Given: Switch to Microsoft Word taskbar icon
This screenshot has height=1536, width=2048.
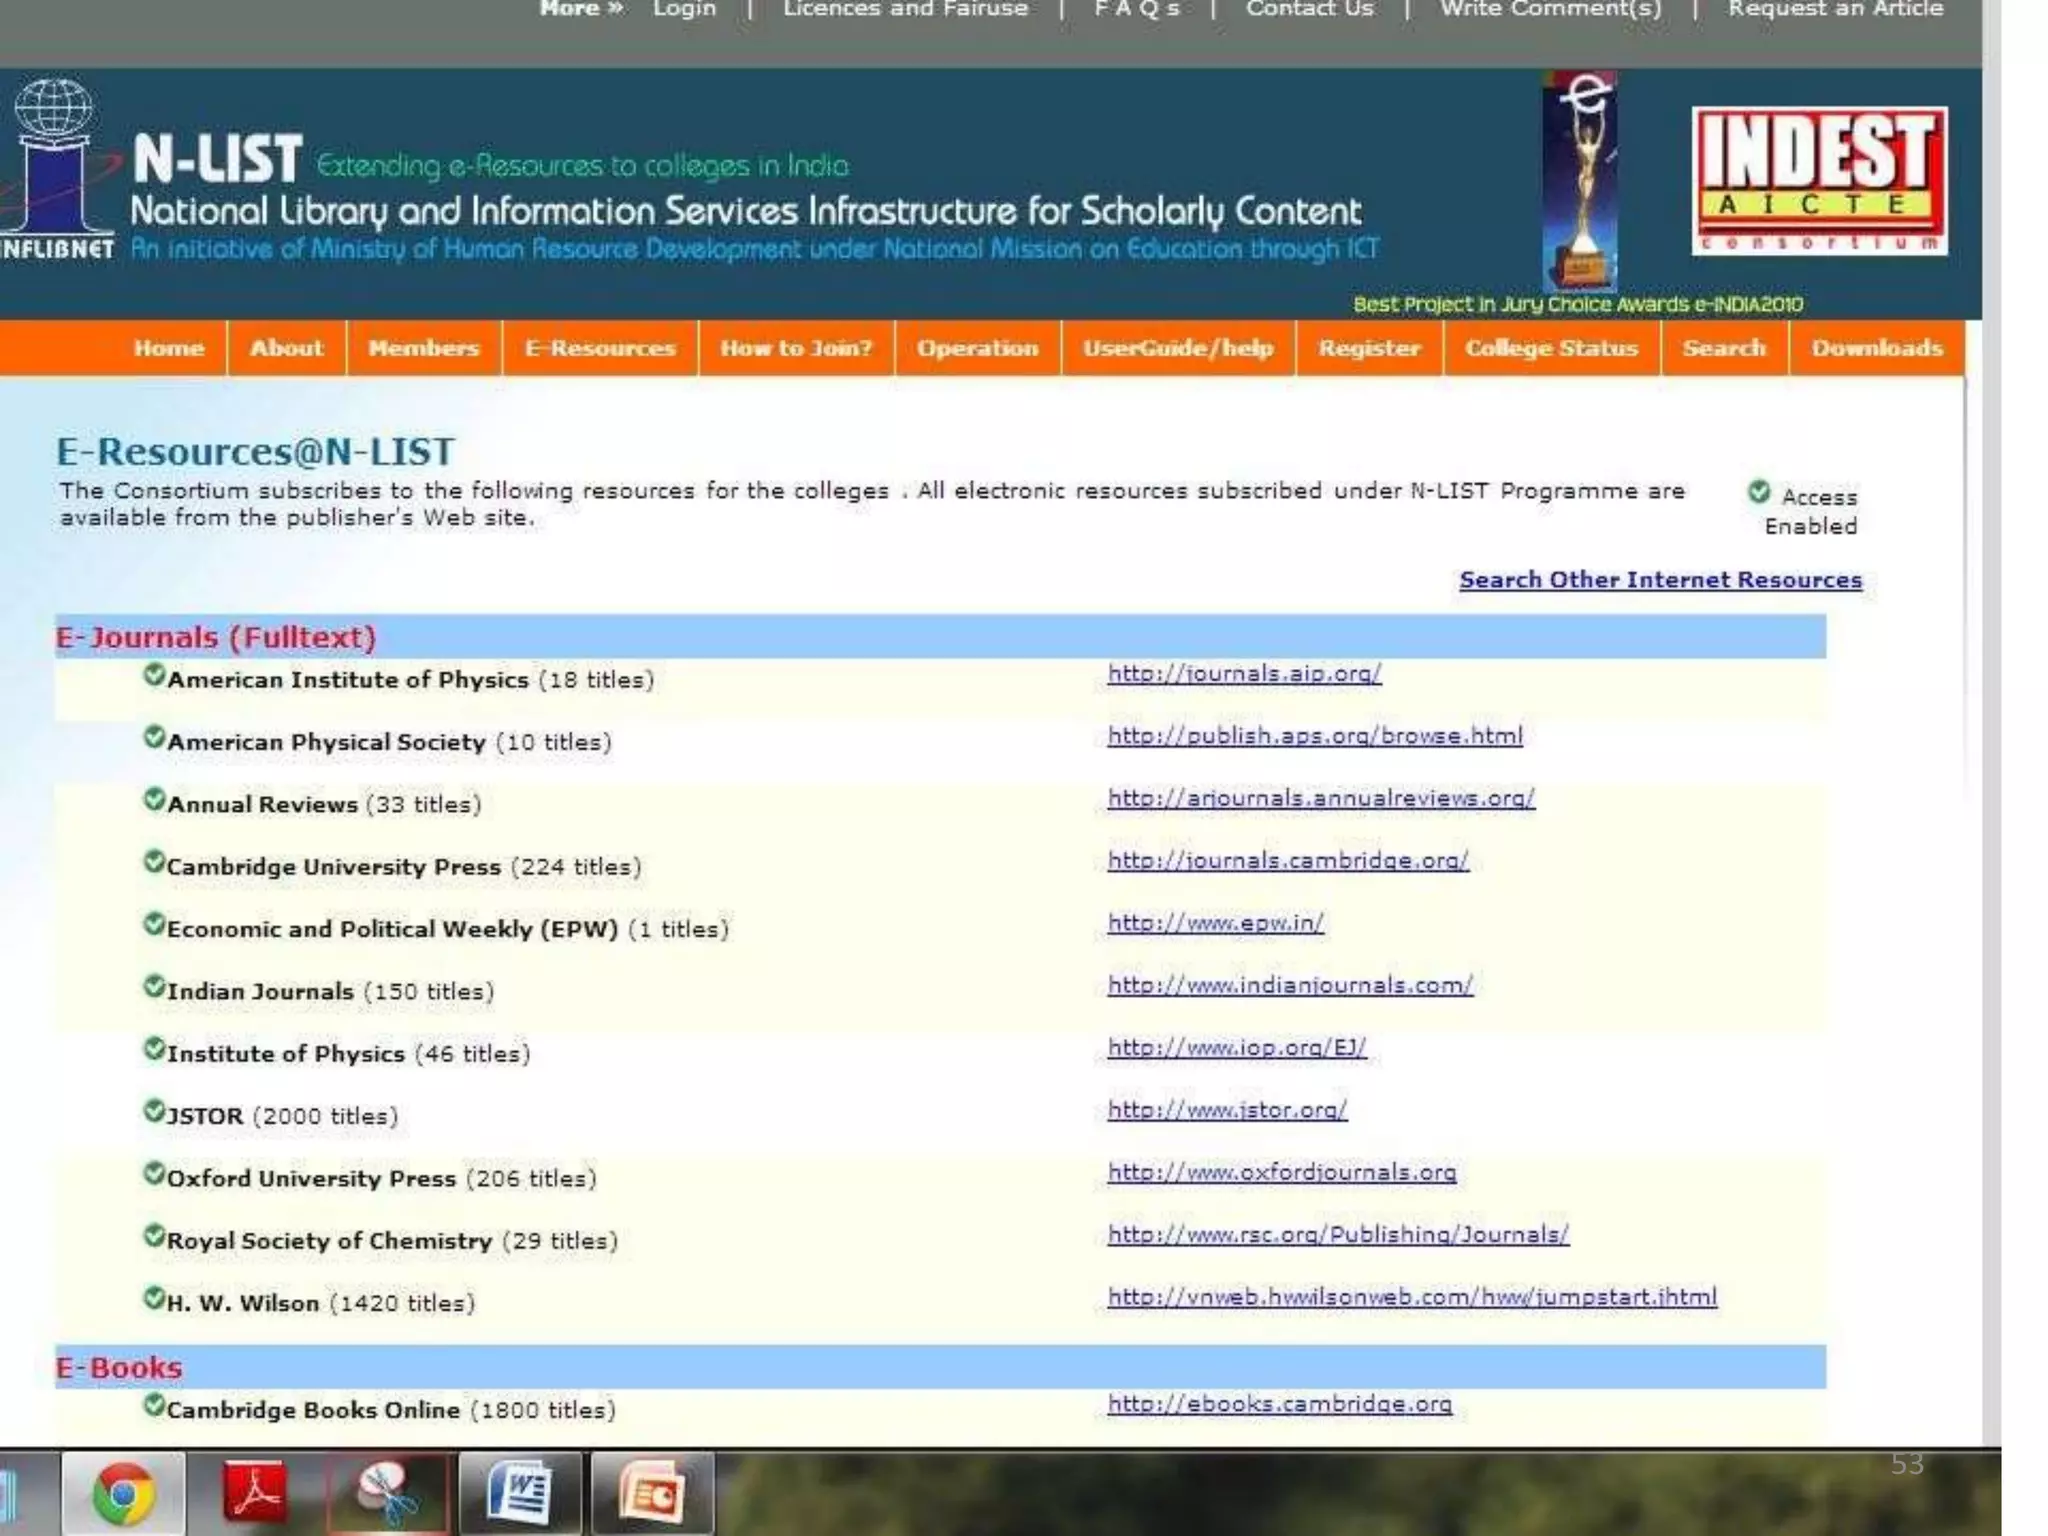Looking at the screenshot, I should pos(520,1494).
